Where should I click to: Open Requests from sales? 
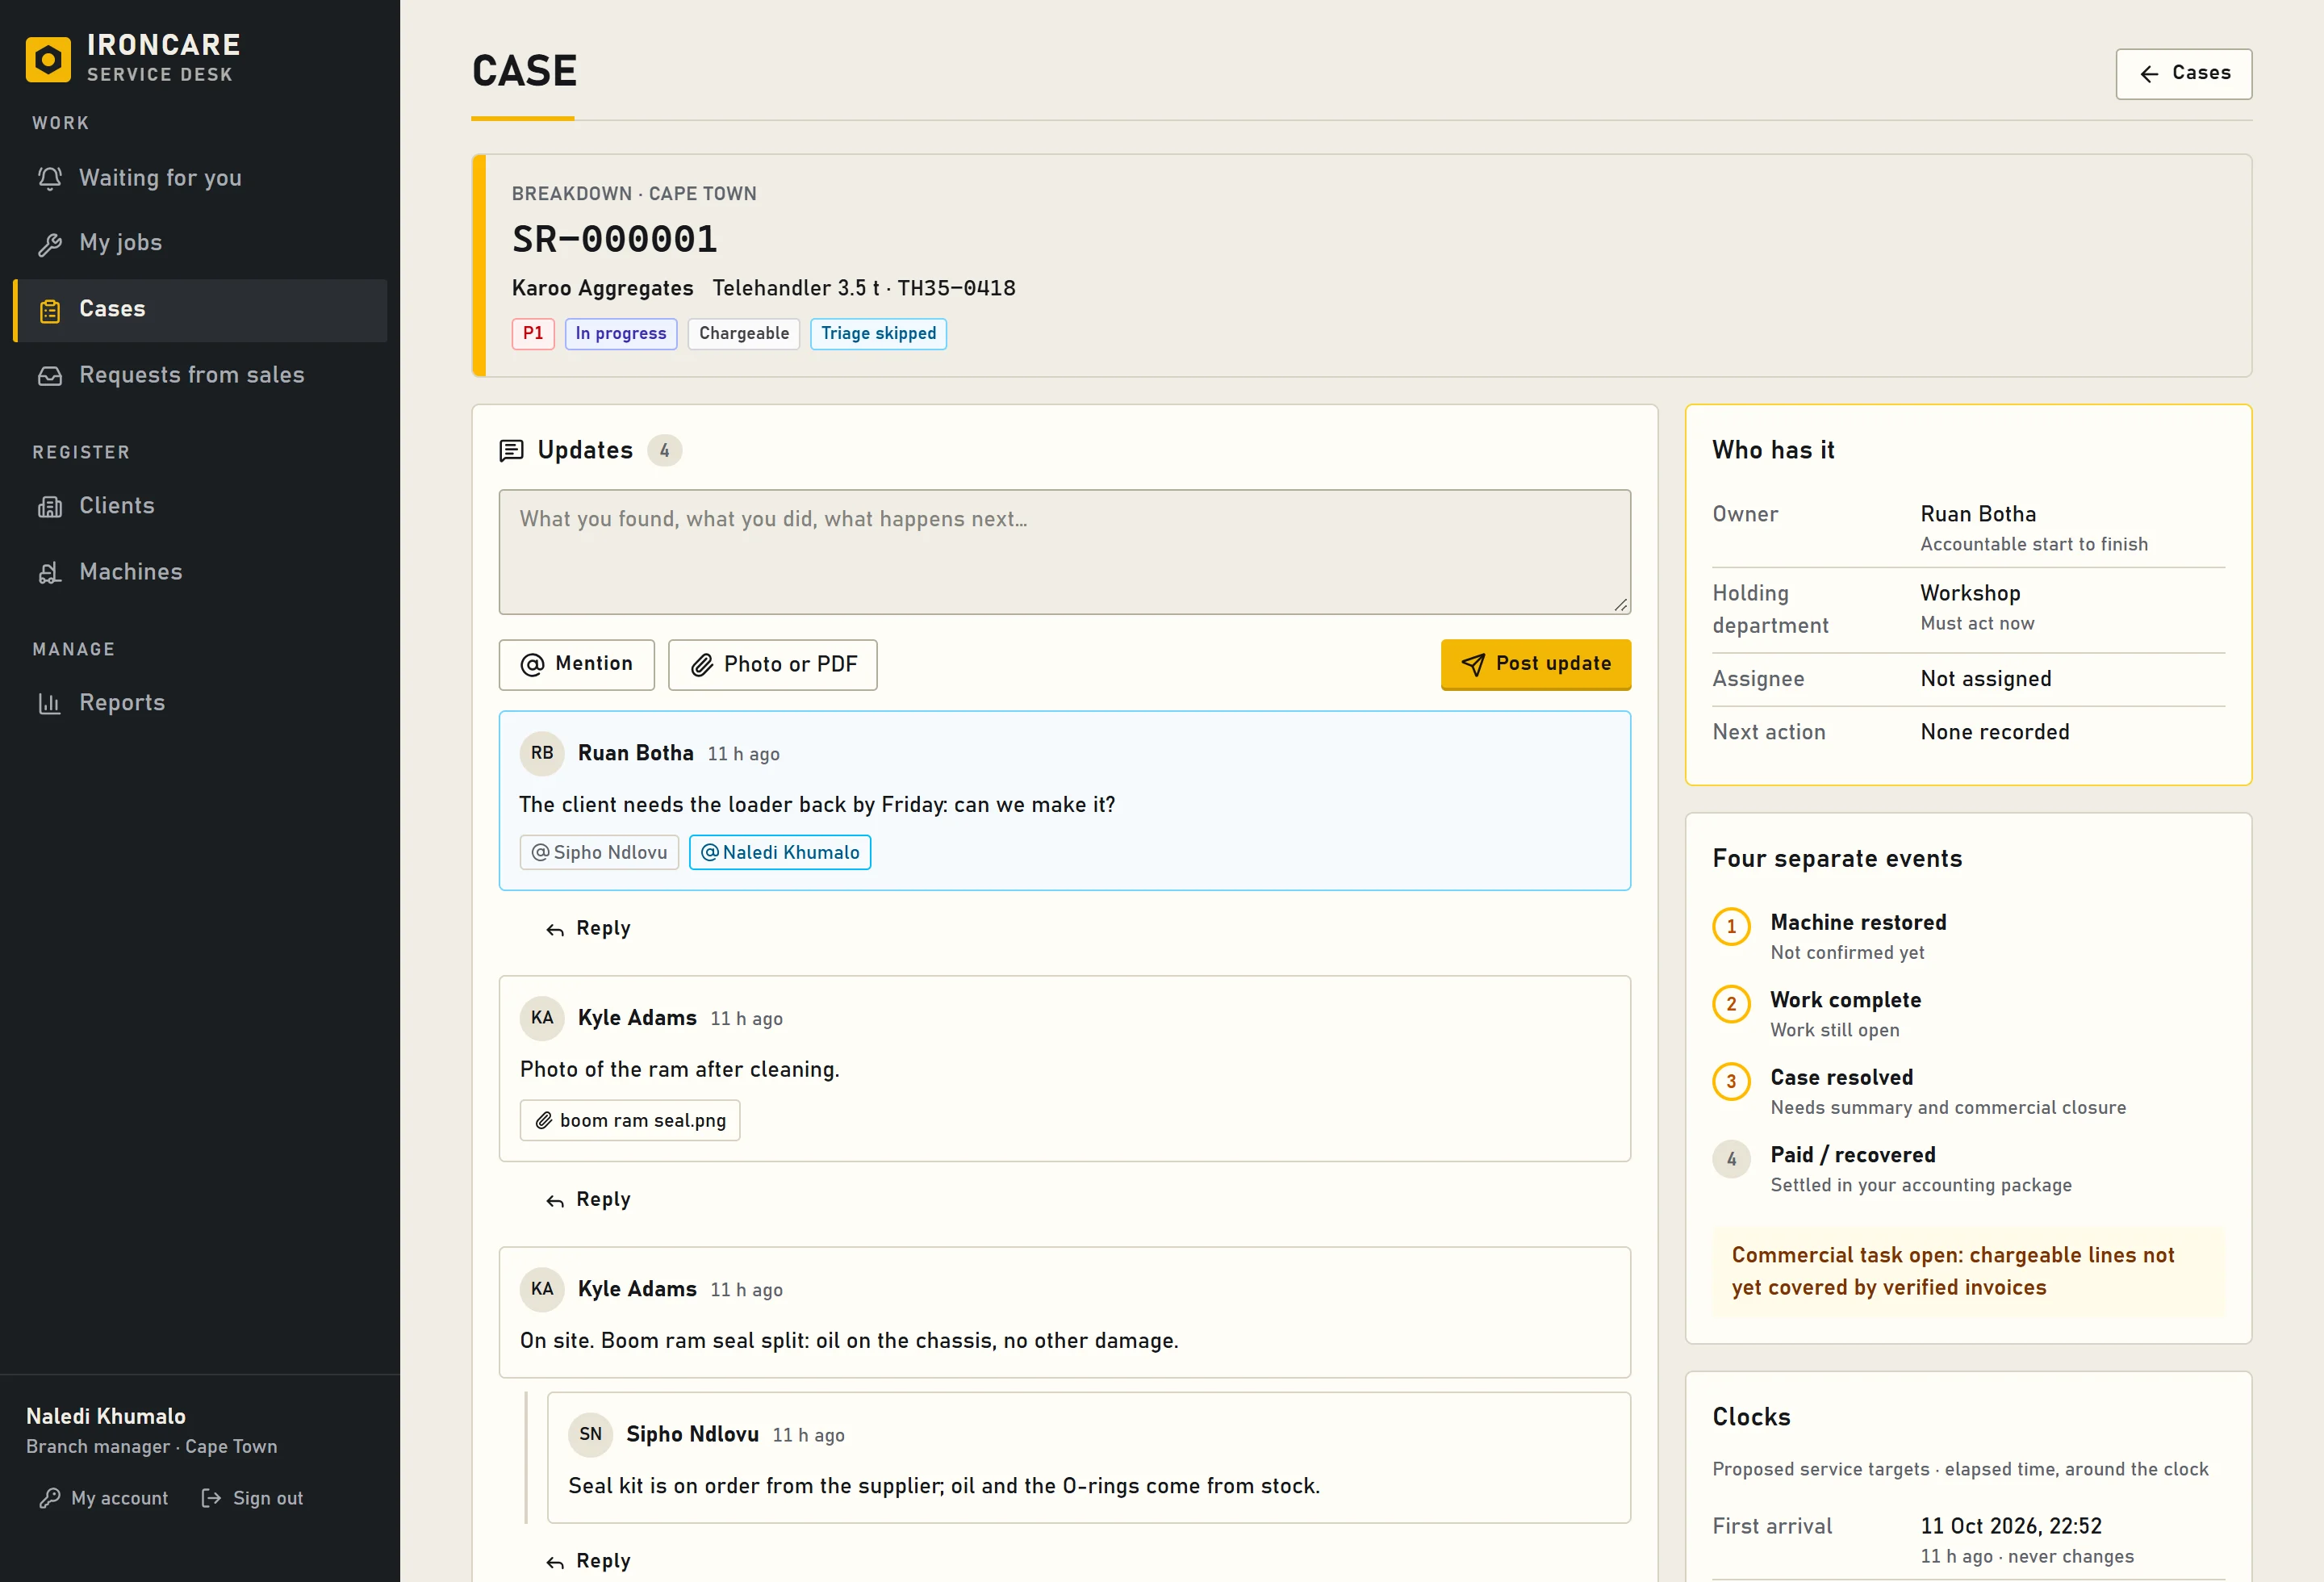(200, 375)
